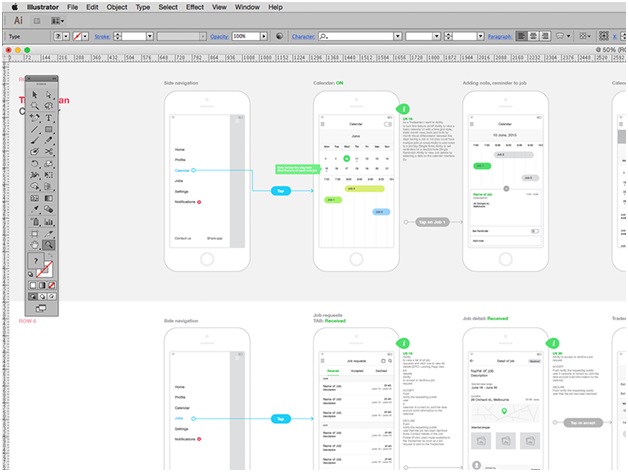Align paragraph text to the left

tap(522, 35)
